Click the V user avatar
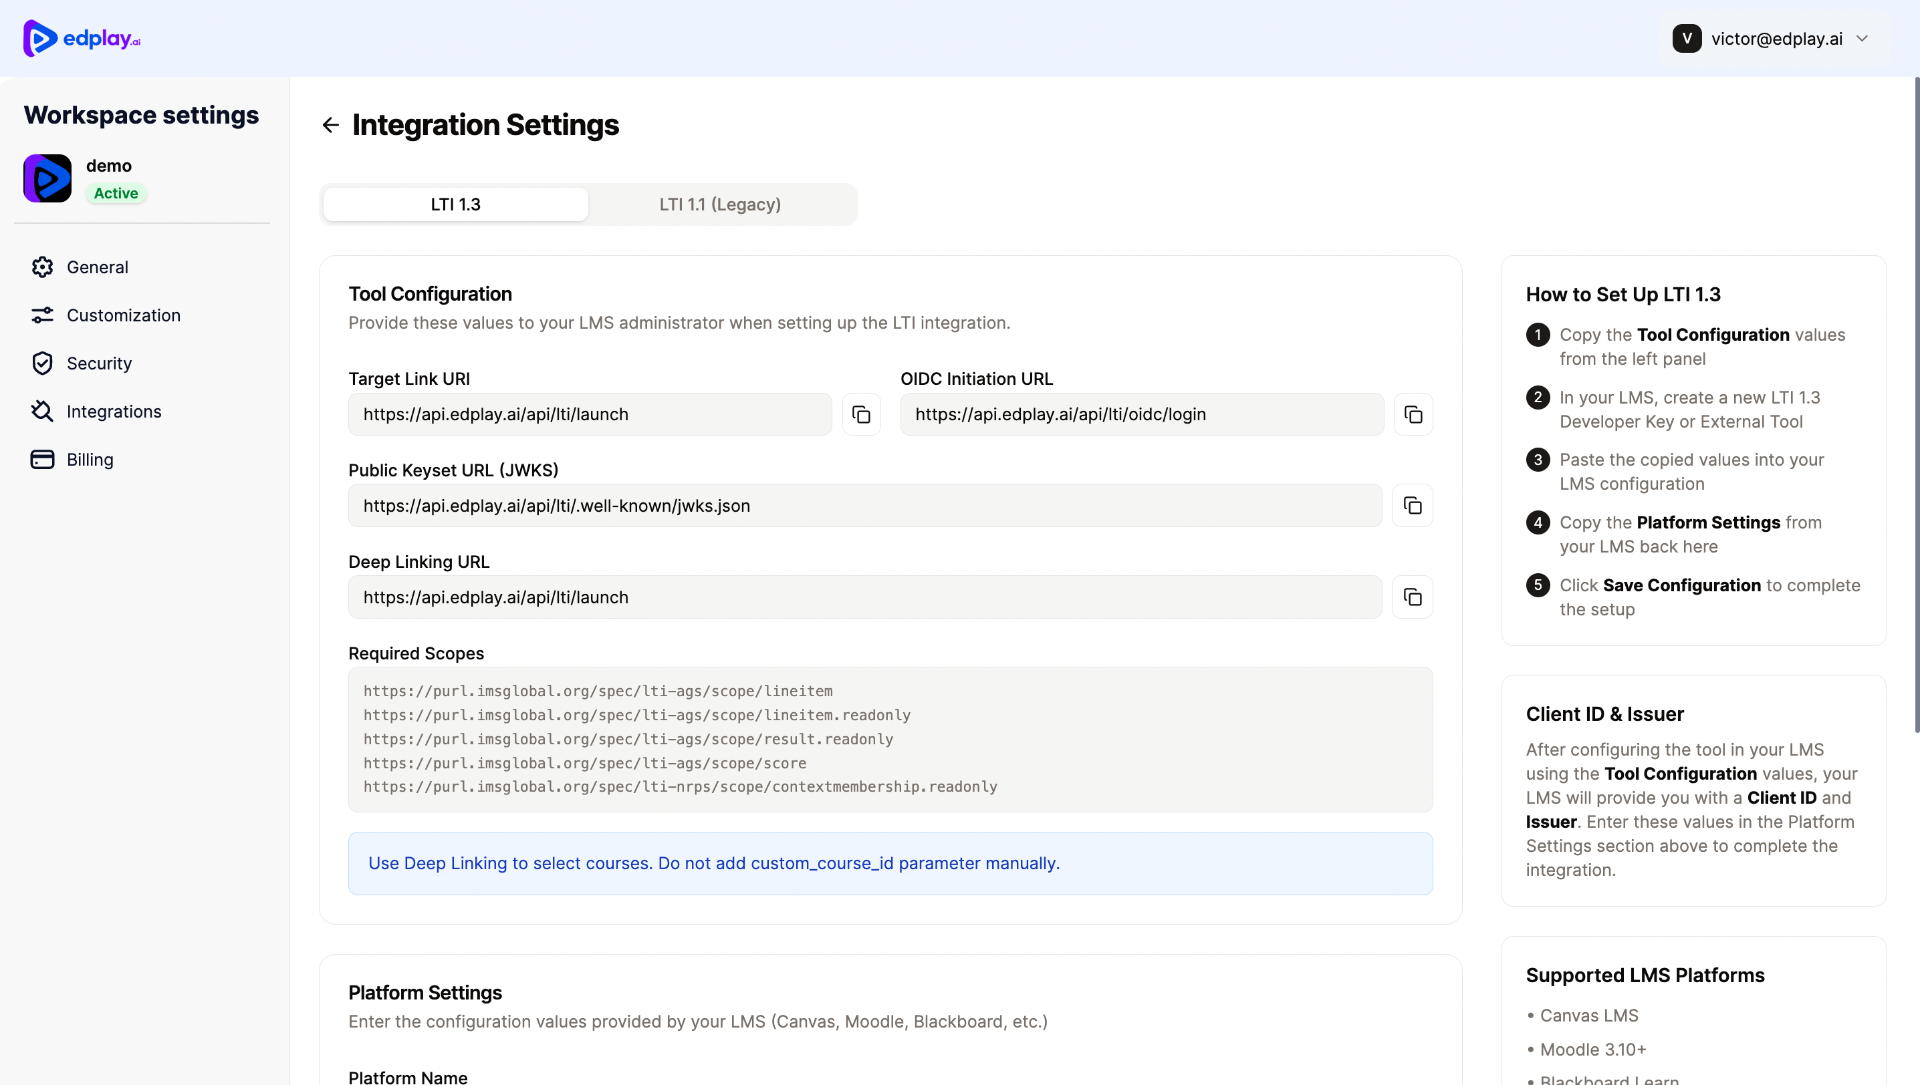Image resolution: width=1920 pixels, height=1085 pixels. 1687,38
